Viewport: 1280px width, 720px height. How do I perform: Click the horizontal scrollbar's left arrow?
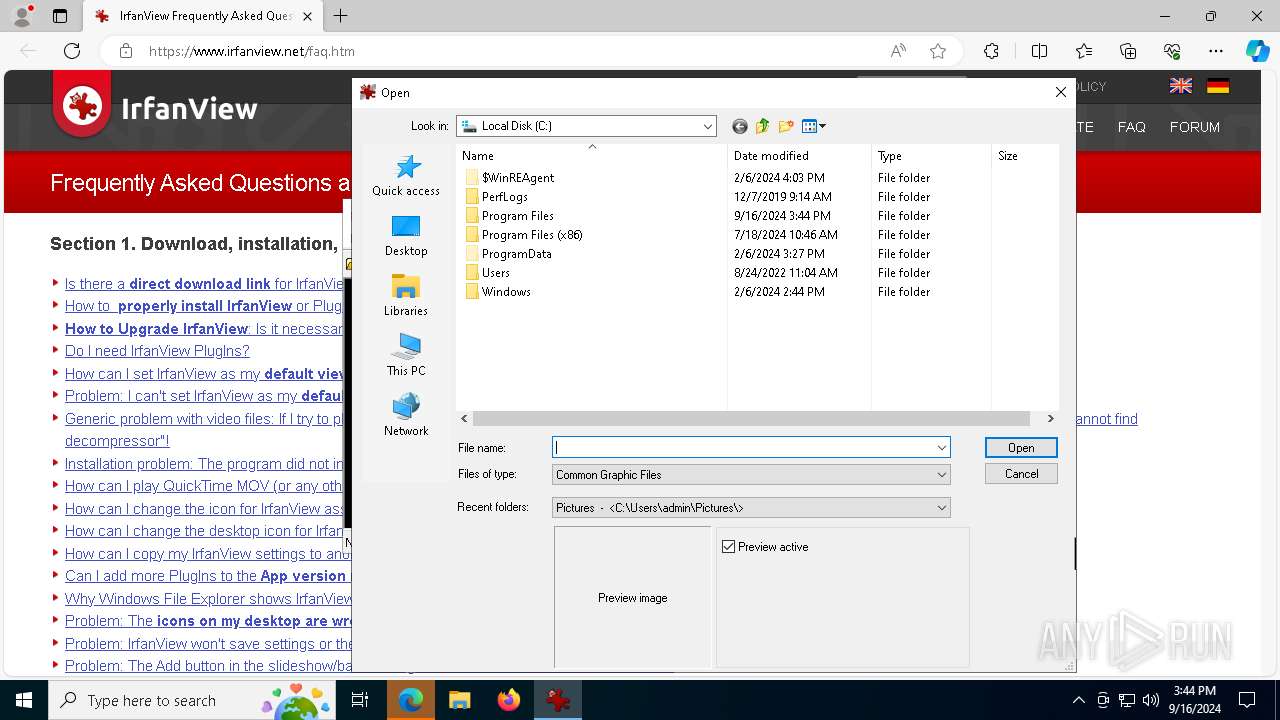click(x=464, y=419)
